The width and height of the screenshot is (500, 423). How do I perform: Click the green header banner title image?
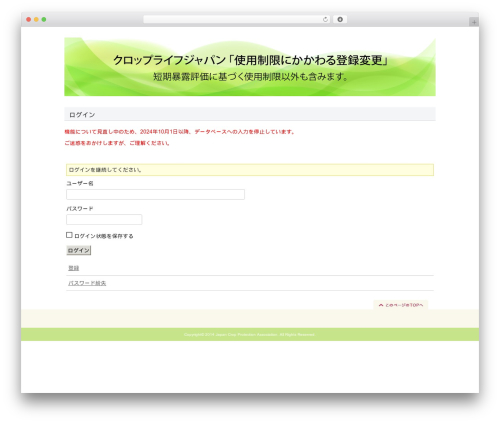point(250,67)
